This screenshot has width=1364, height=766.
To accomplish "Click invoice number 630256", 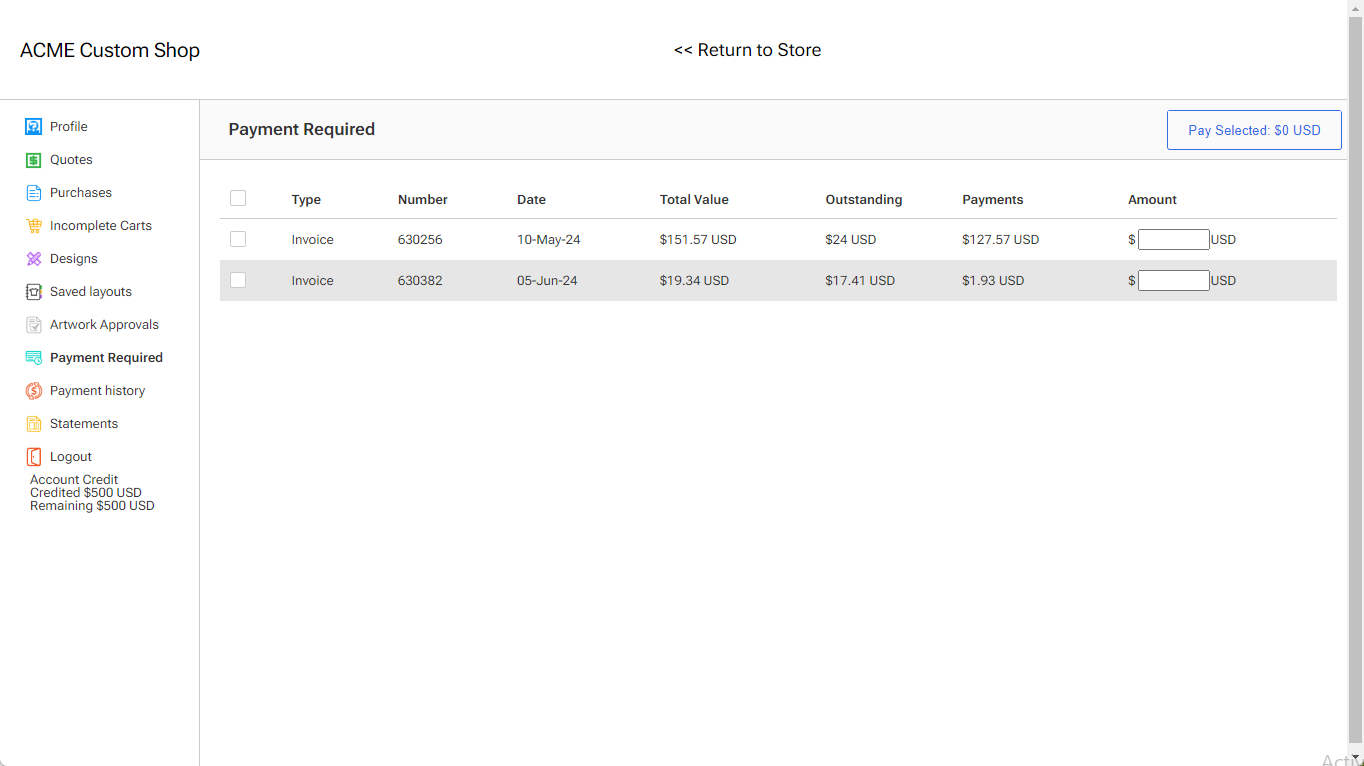I will 420,240.
